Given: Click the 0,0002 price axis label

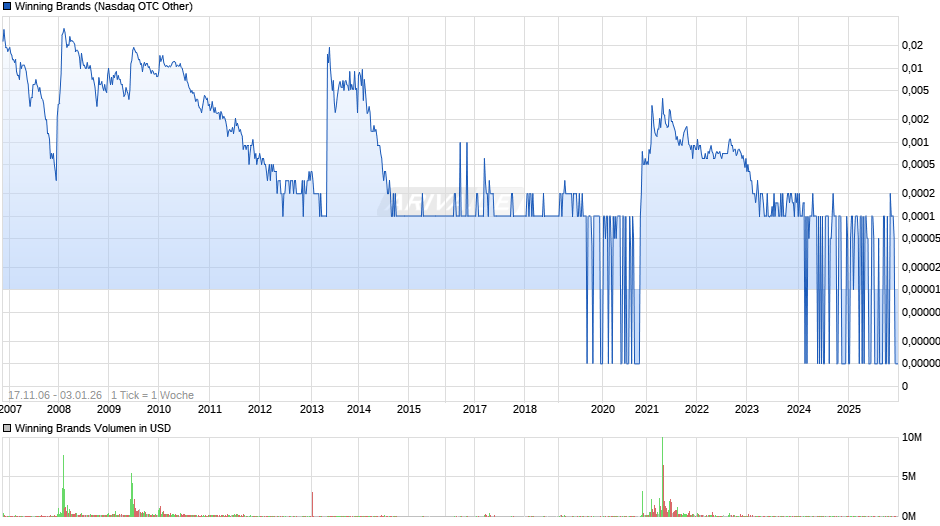Looking at the screenshot, I should (918, 193).
